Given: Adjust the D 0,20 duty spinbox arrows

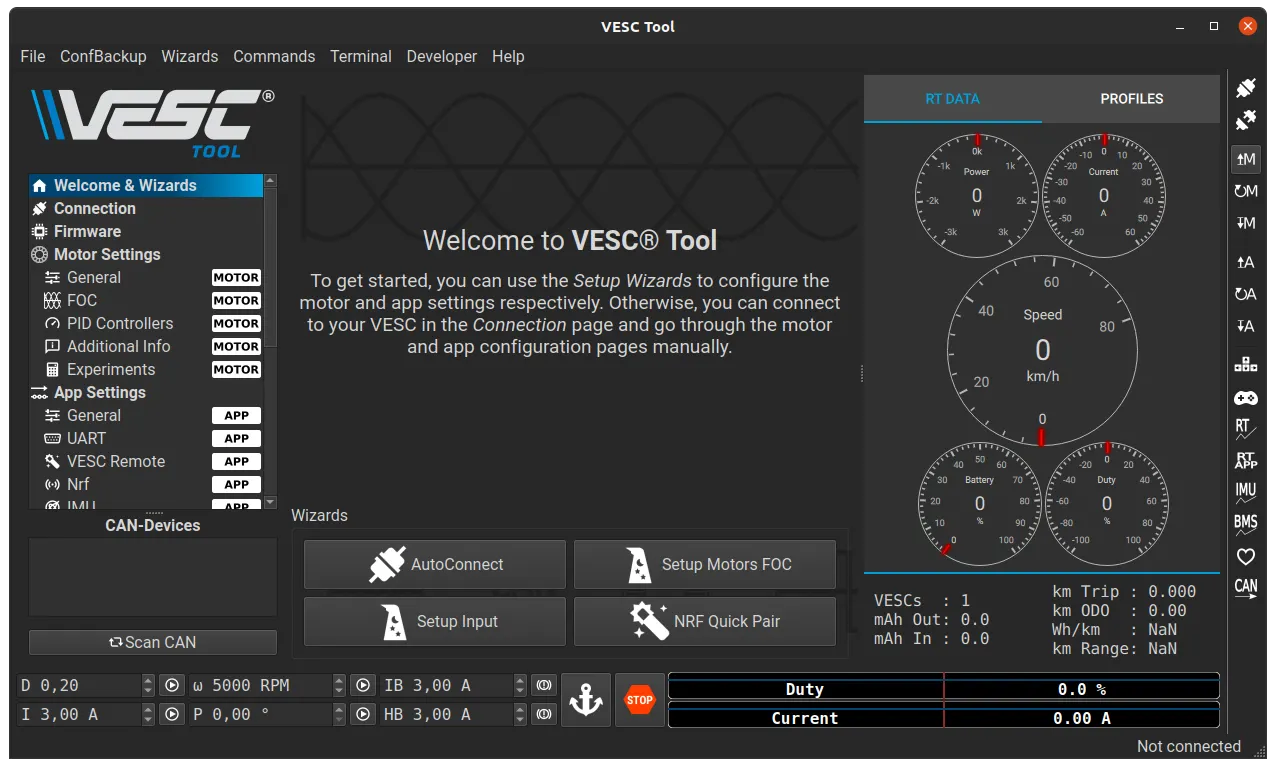Looking at the screenshot, I should click(149, 686).
